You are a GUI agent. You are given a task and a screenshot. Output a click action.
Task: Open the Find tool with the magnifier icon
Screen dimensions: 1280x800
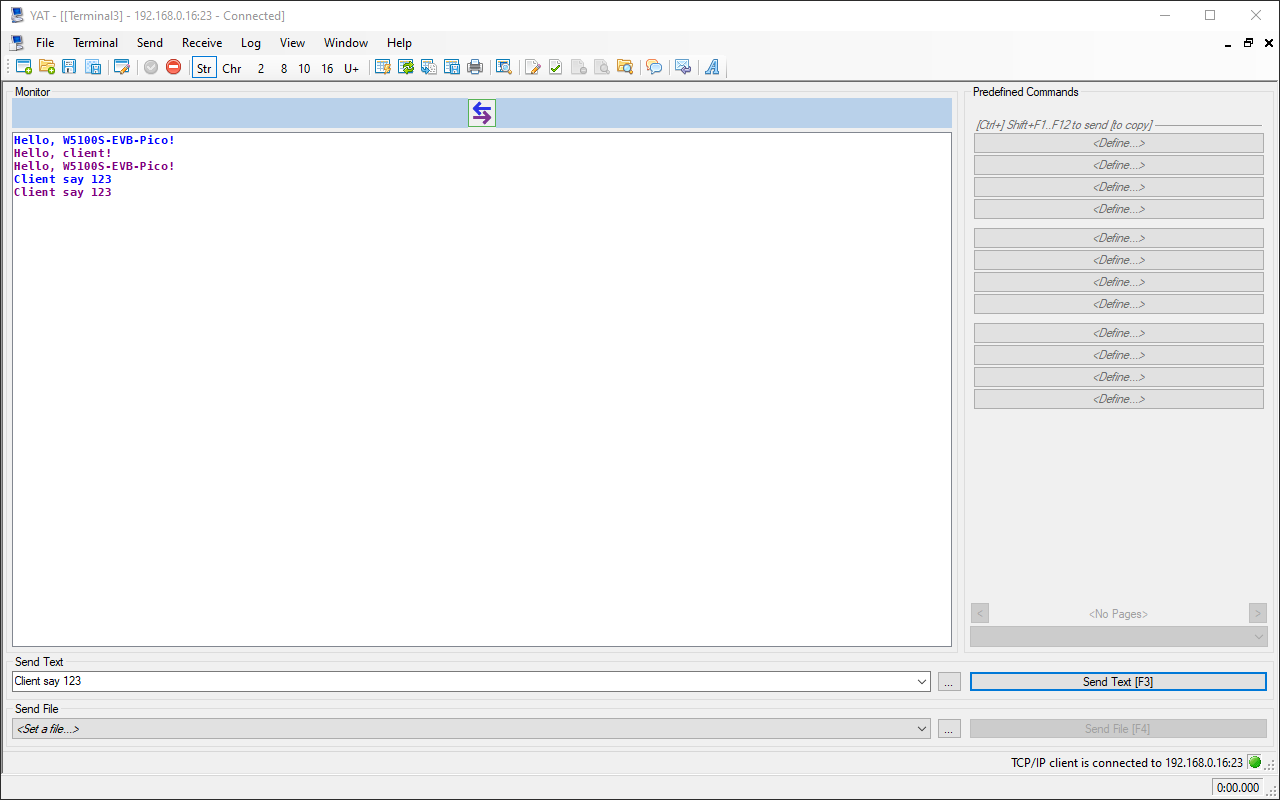[x=504, y=68]
